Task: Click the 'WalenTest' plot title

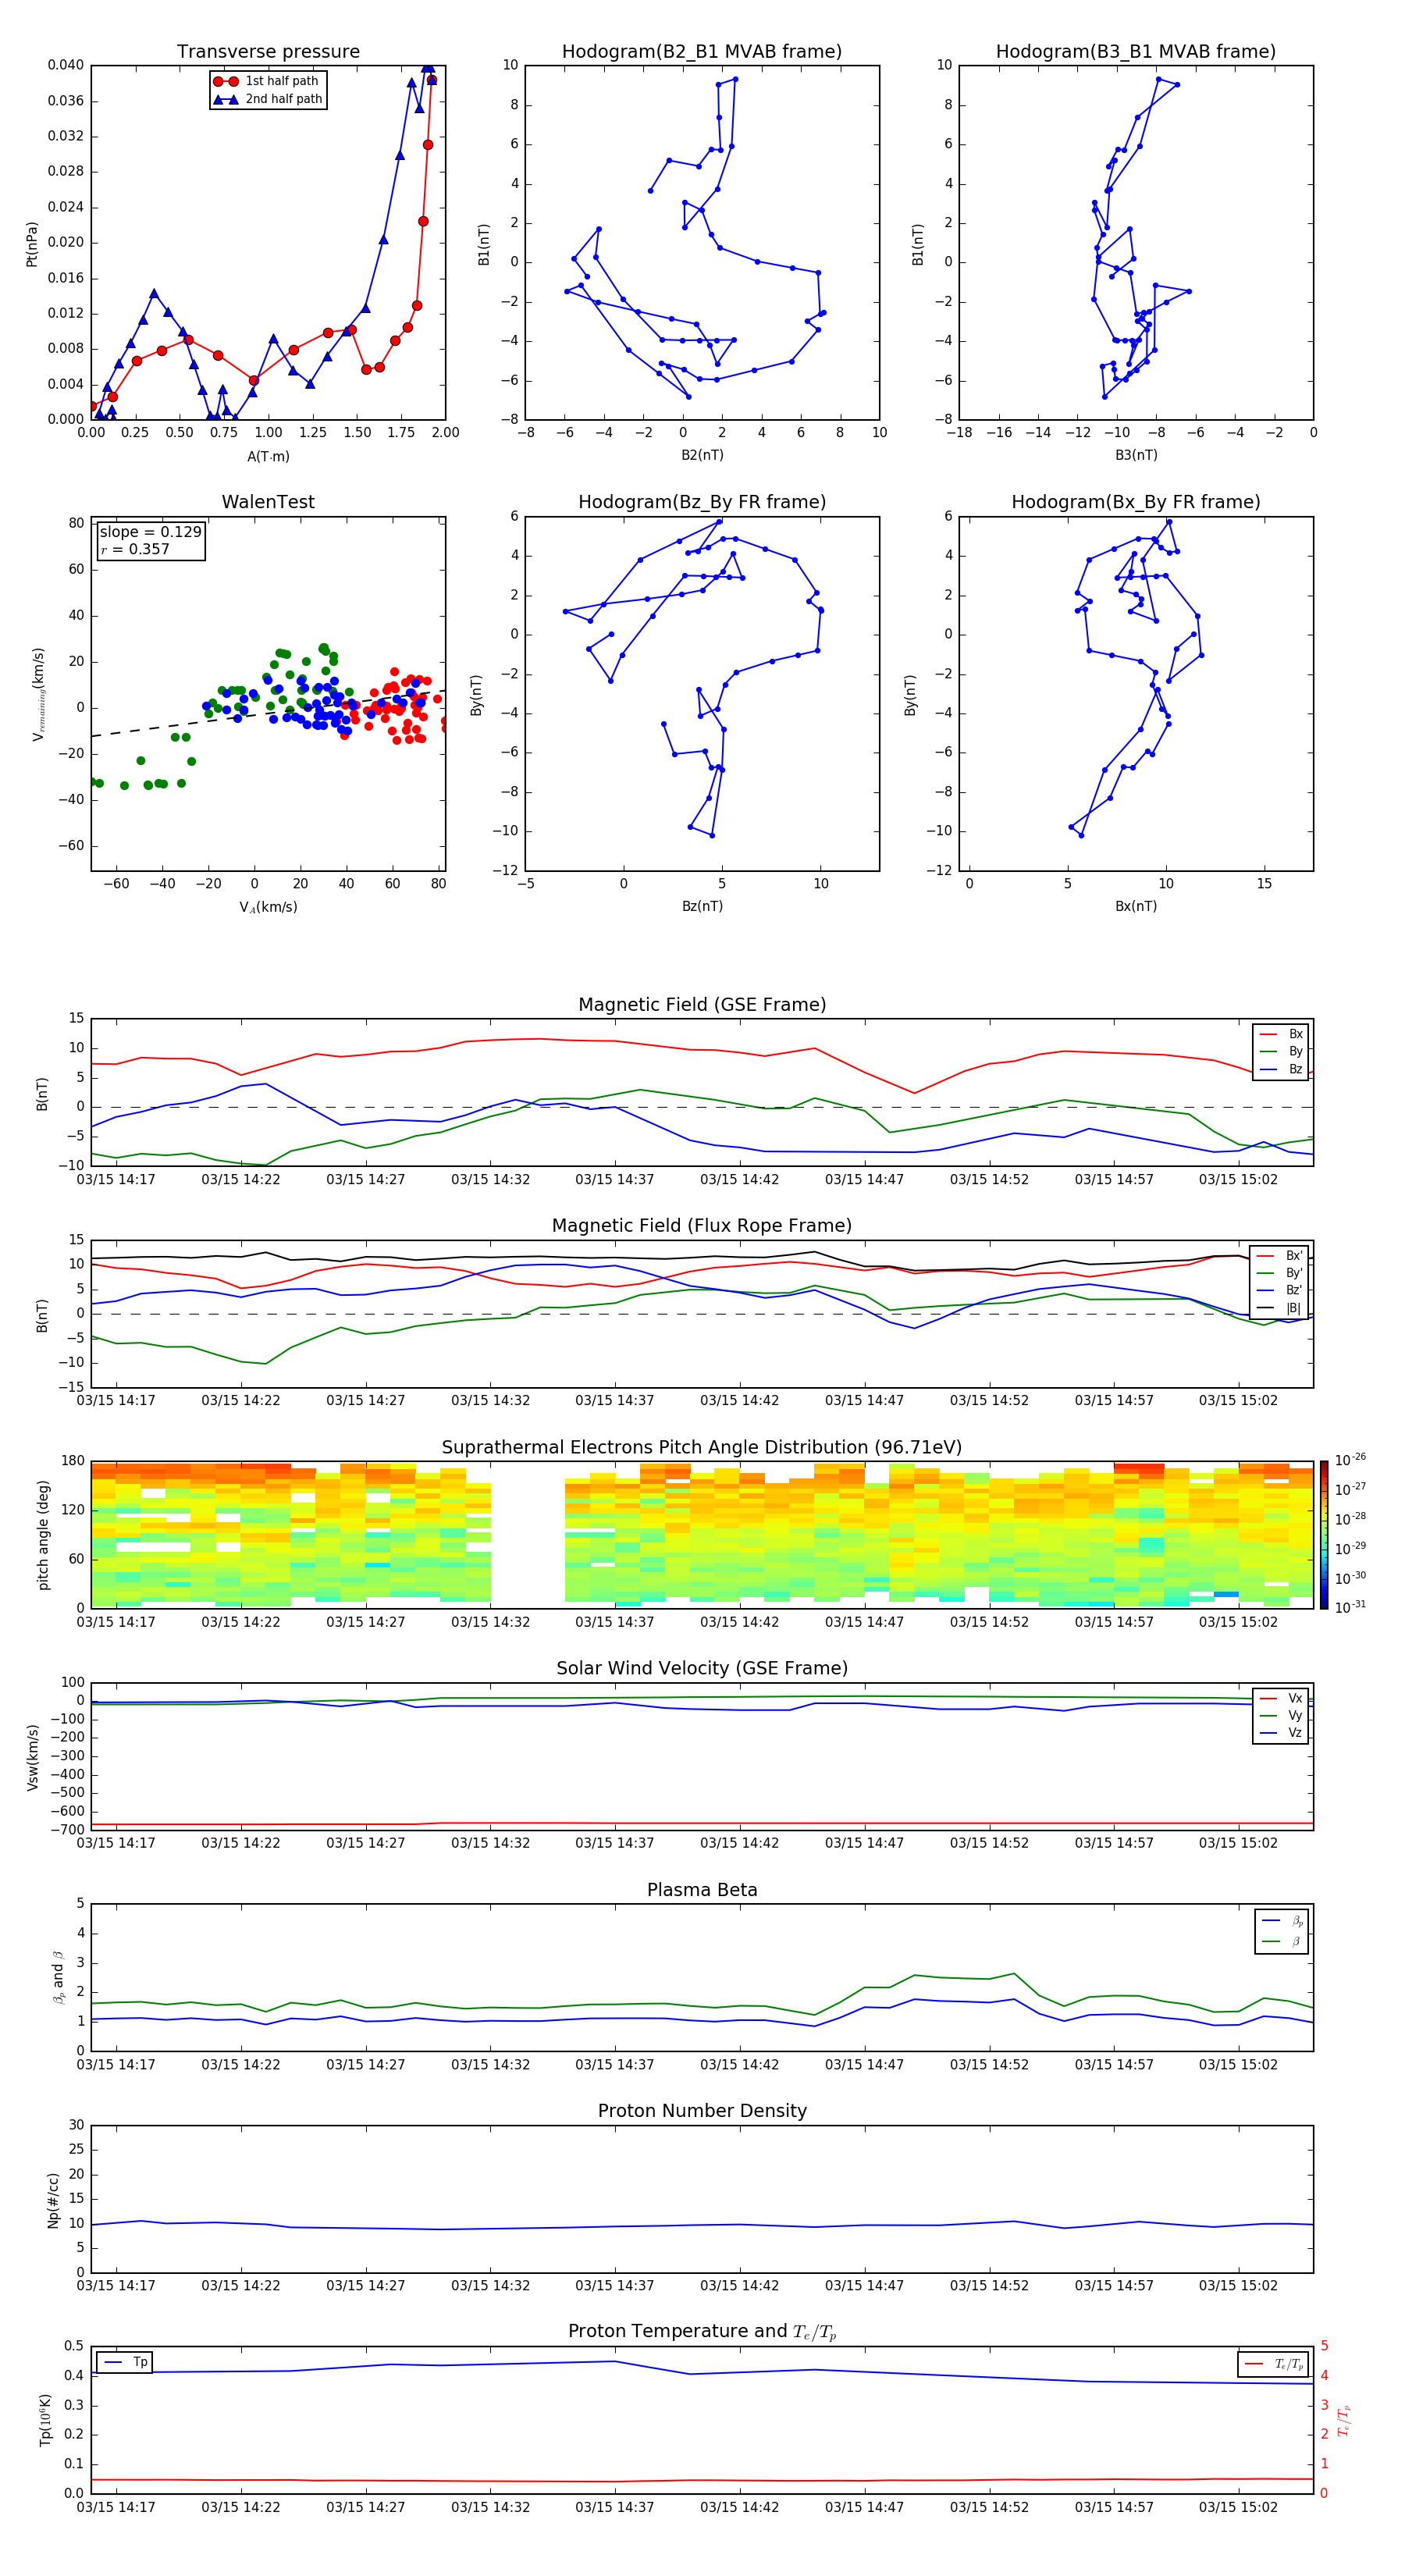Action: (x=268, y=502)
